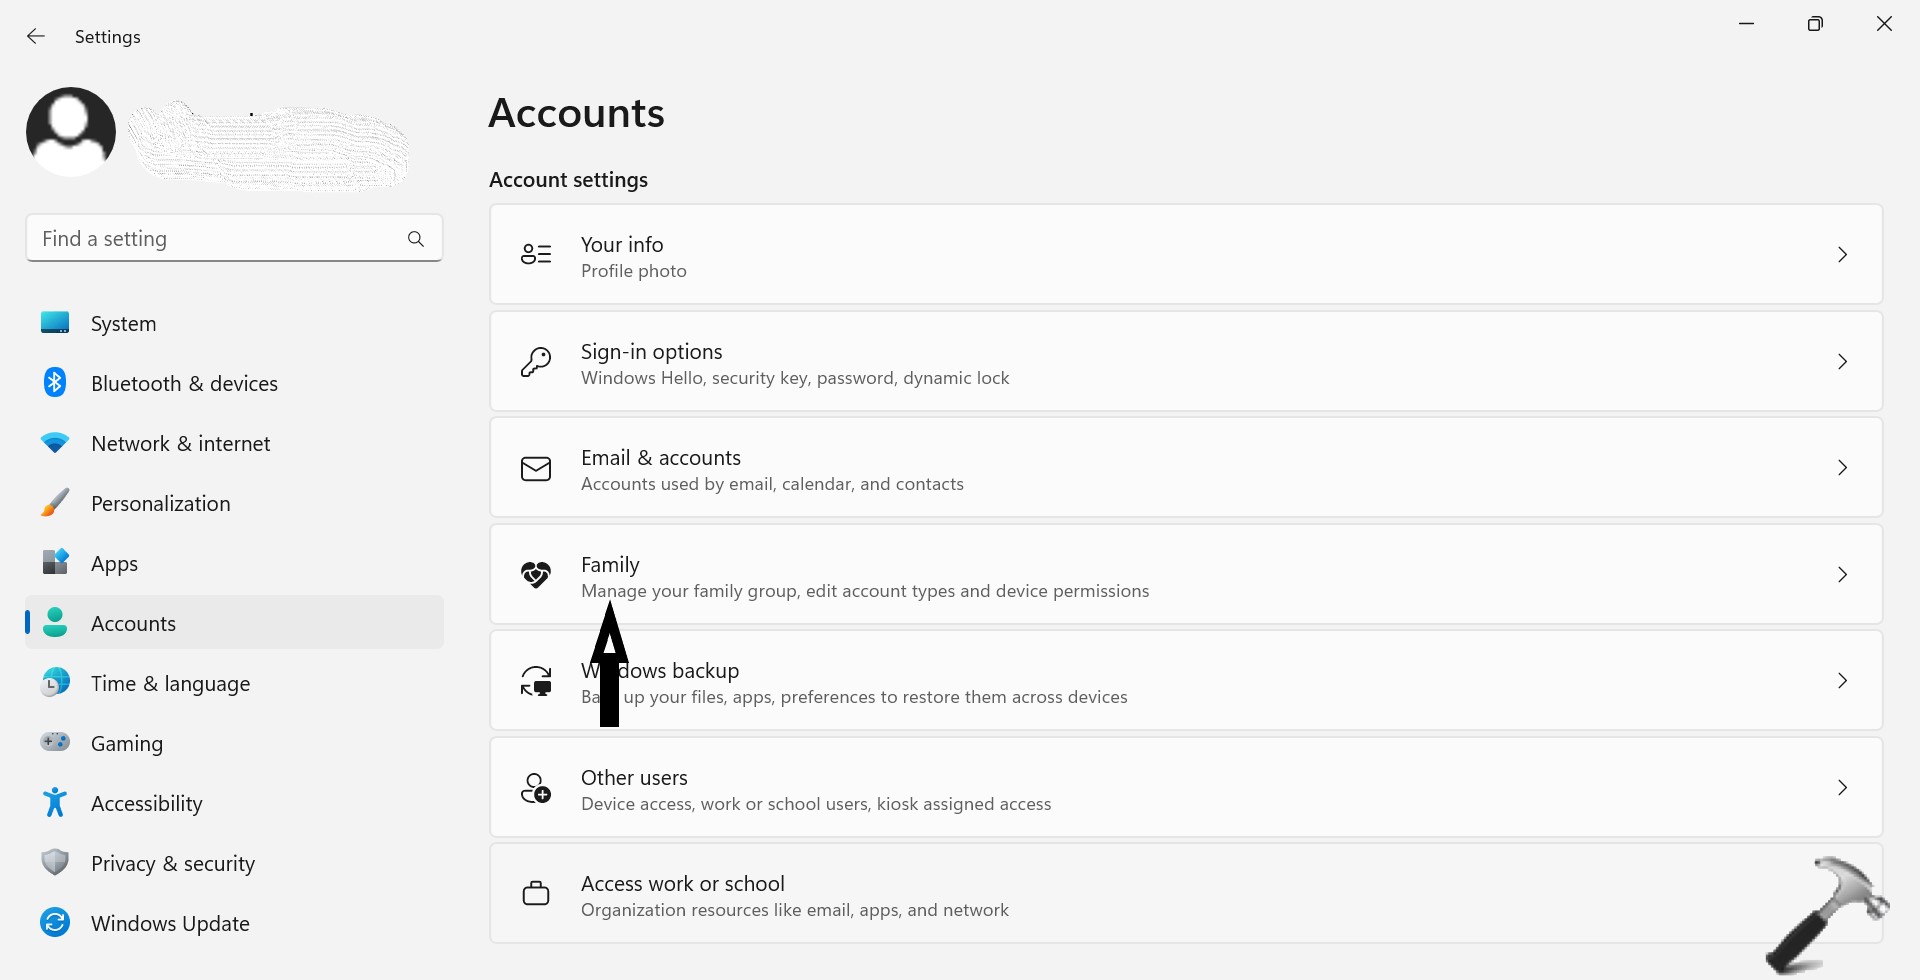Click the Privacy & security shield icon
Image resolution: width=1920 pixels, height=980 pixels.
click(x=55, y=863)
